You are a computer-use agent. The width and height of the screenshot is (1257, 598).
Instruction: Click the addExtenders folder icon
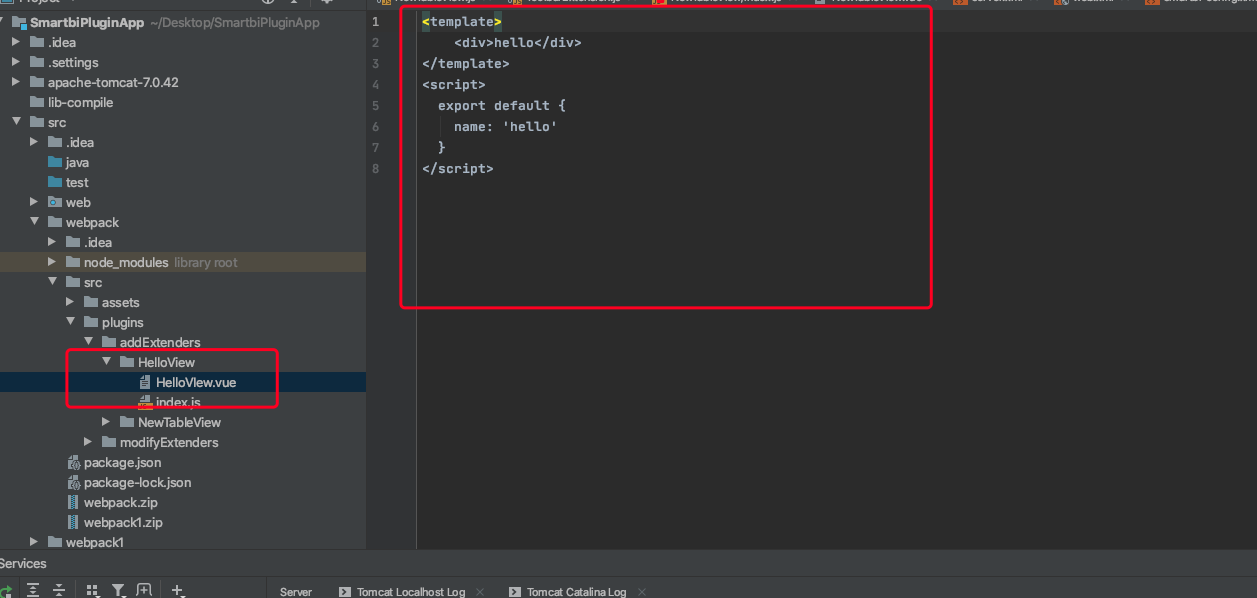pyautogui.click(x=109, y=342)
